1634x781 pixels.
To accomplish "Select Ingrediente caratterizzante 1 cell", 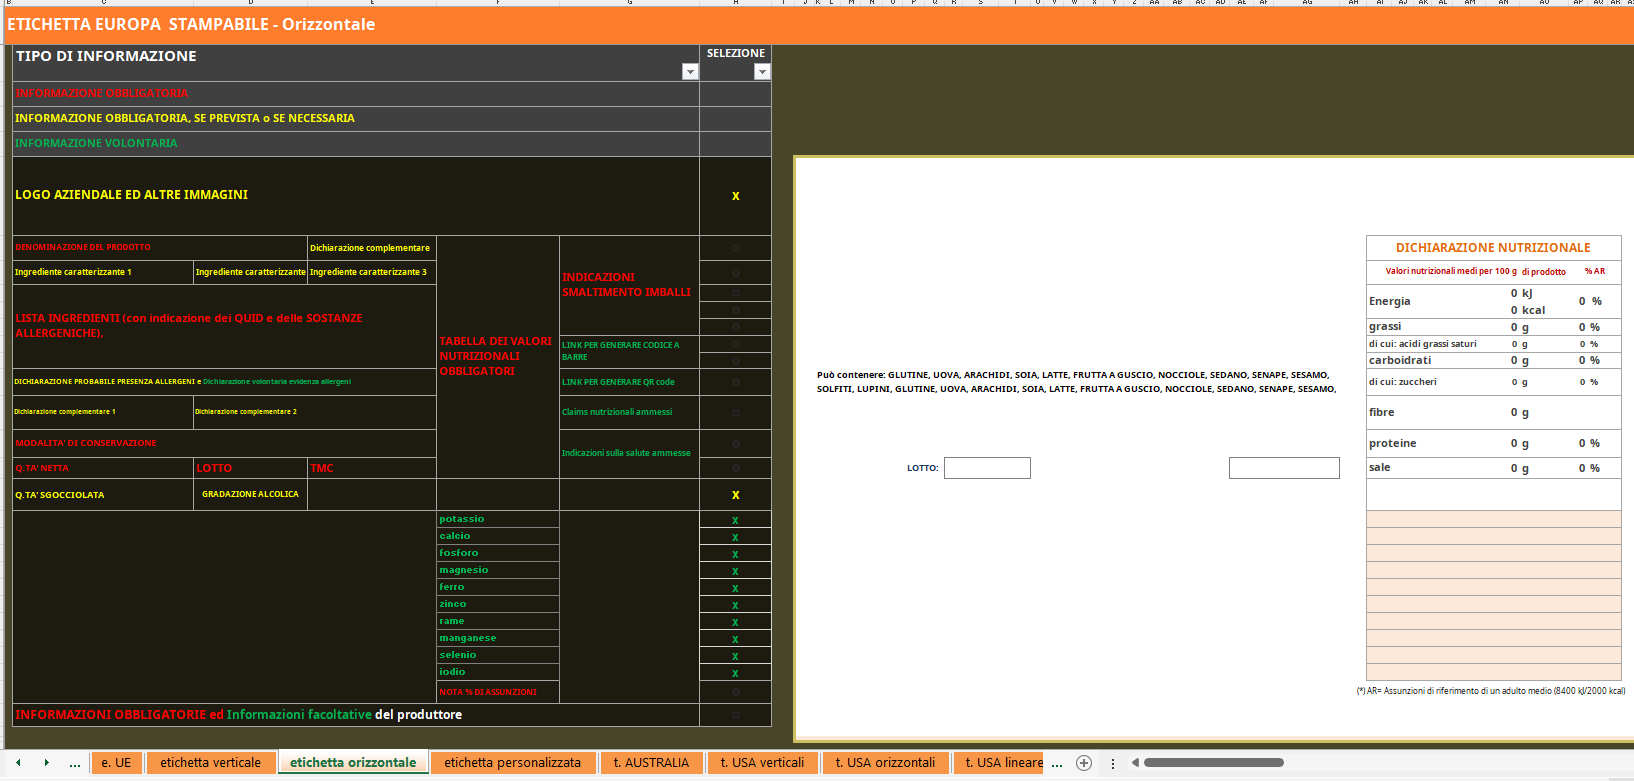I will [x=103, y=272].
